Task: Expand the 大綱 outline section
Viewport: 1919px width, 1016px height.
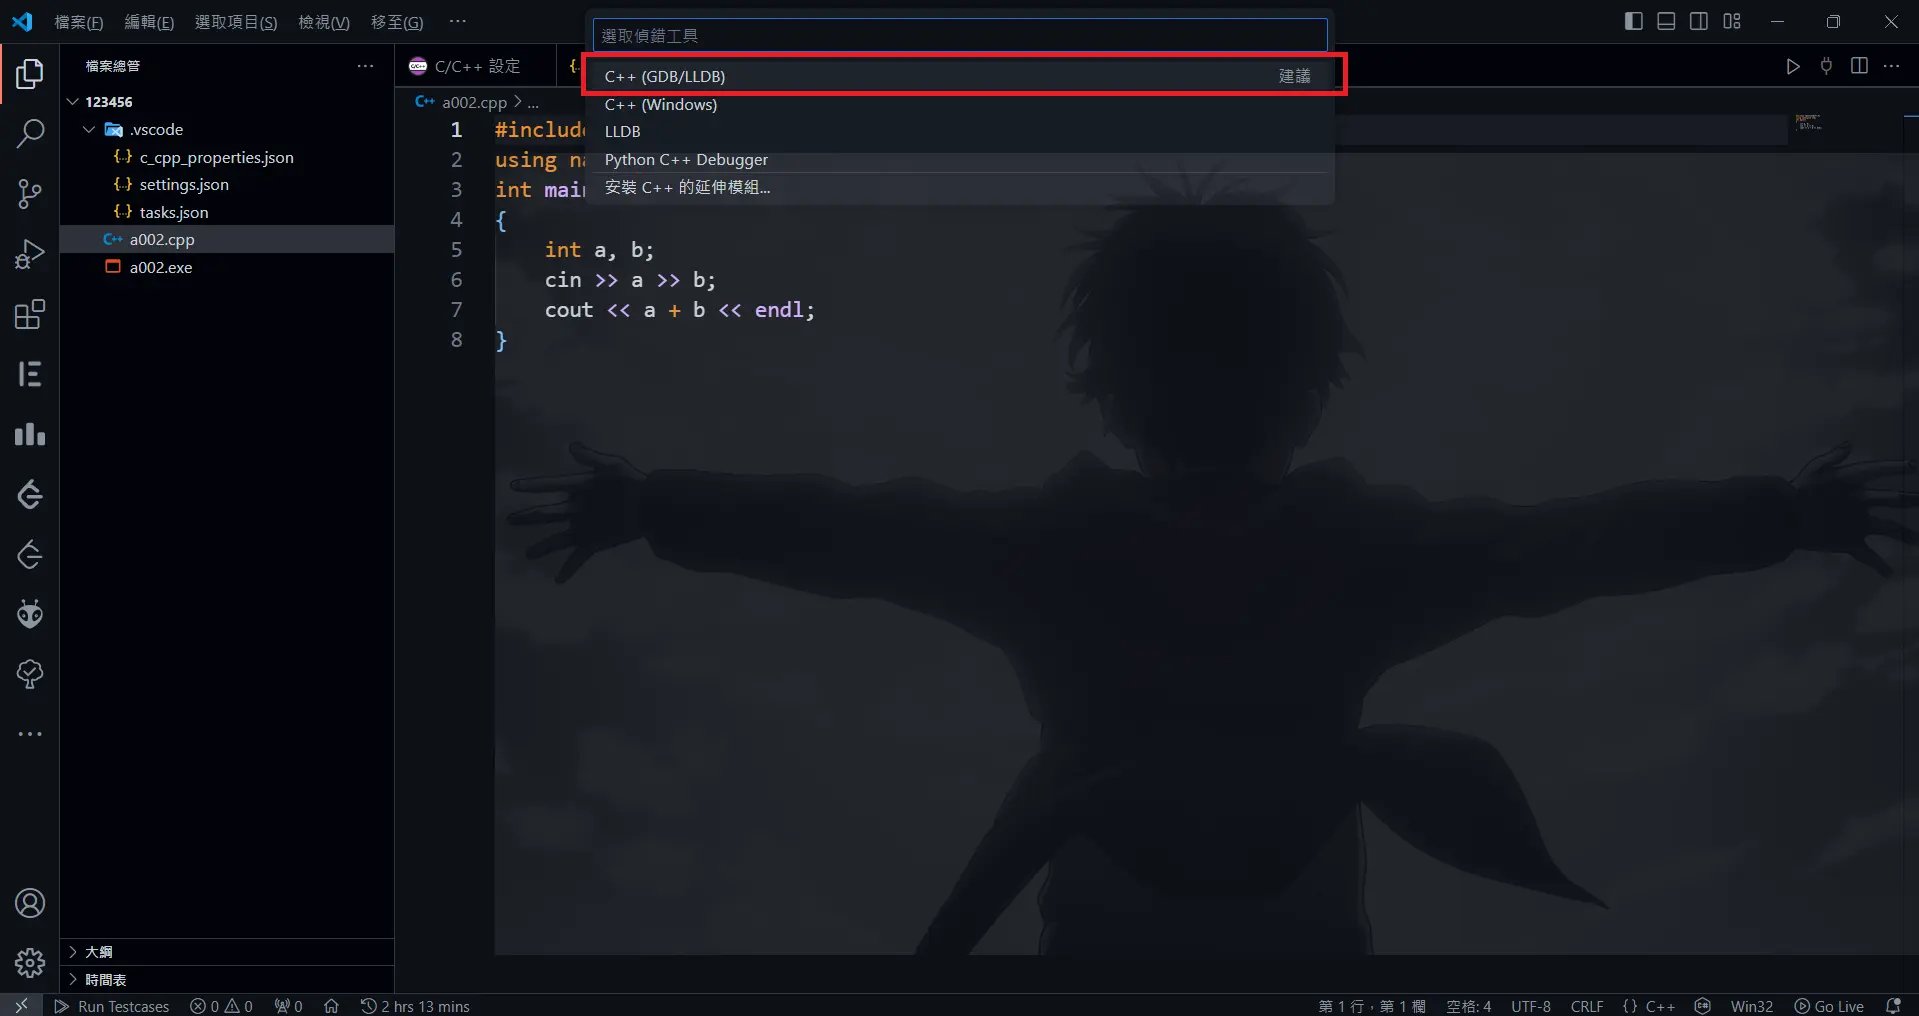Action: click(x=98, y=952)
